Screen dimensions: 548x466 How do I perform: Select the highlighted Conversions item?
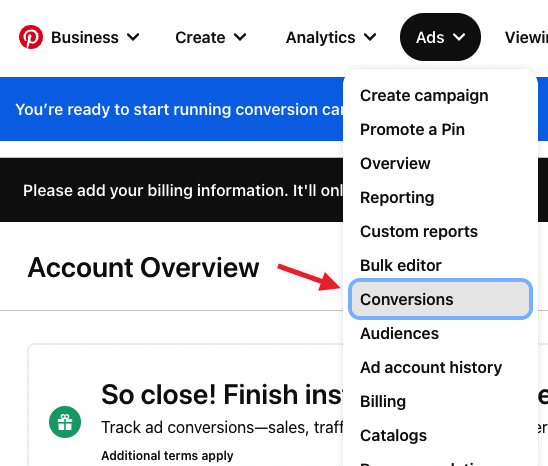click(x=440, y=299)
